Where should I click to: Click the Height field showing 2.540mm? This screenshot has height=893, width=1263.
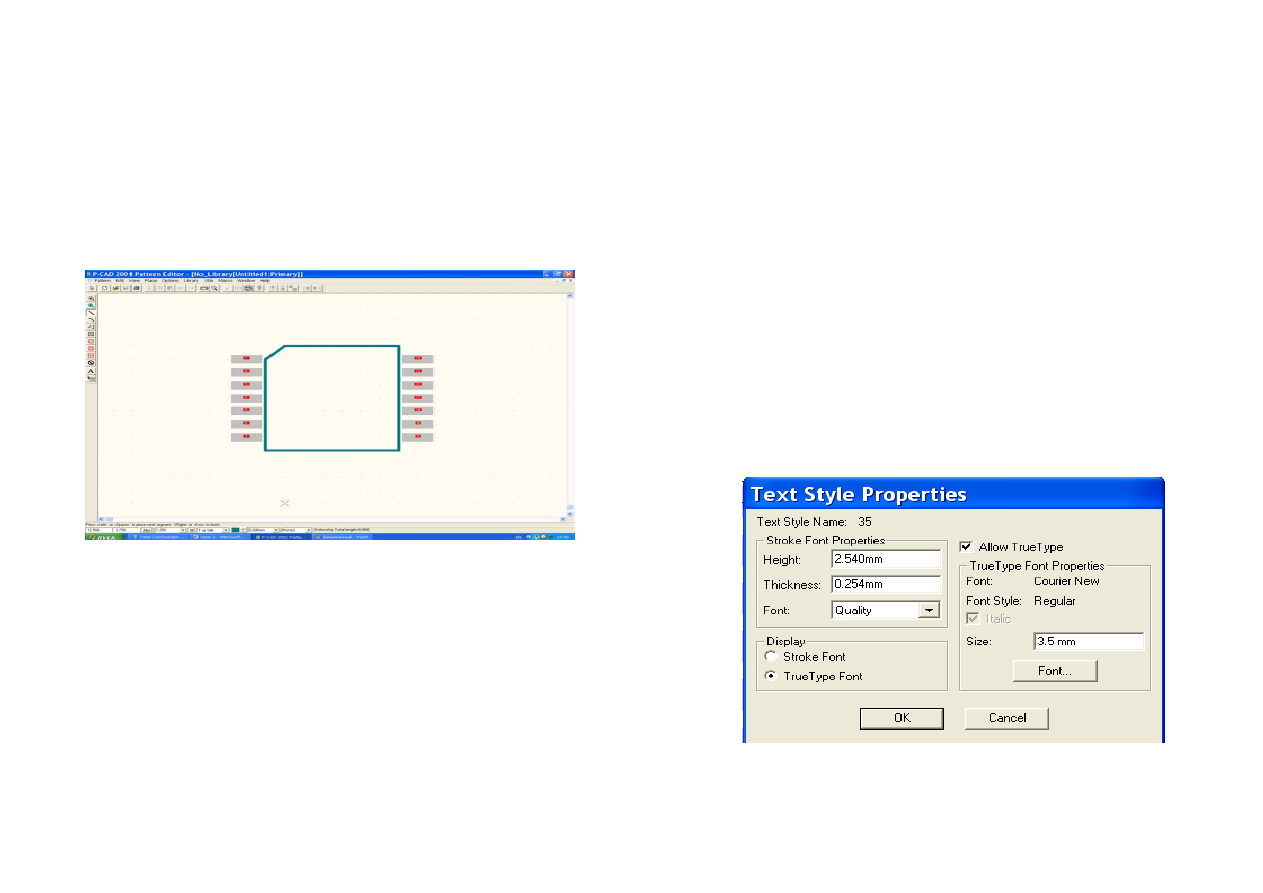coord(886,560)
